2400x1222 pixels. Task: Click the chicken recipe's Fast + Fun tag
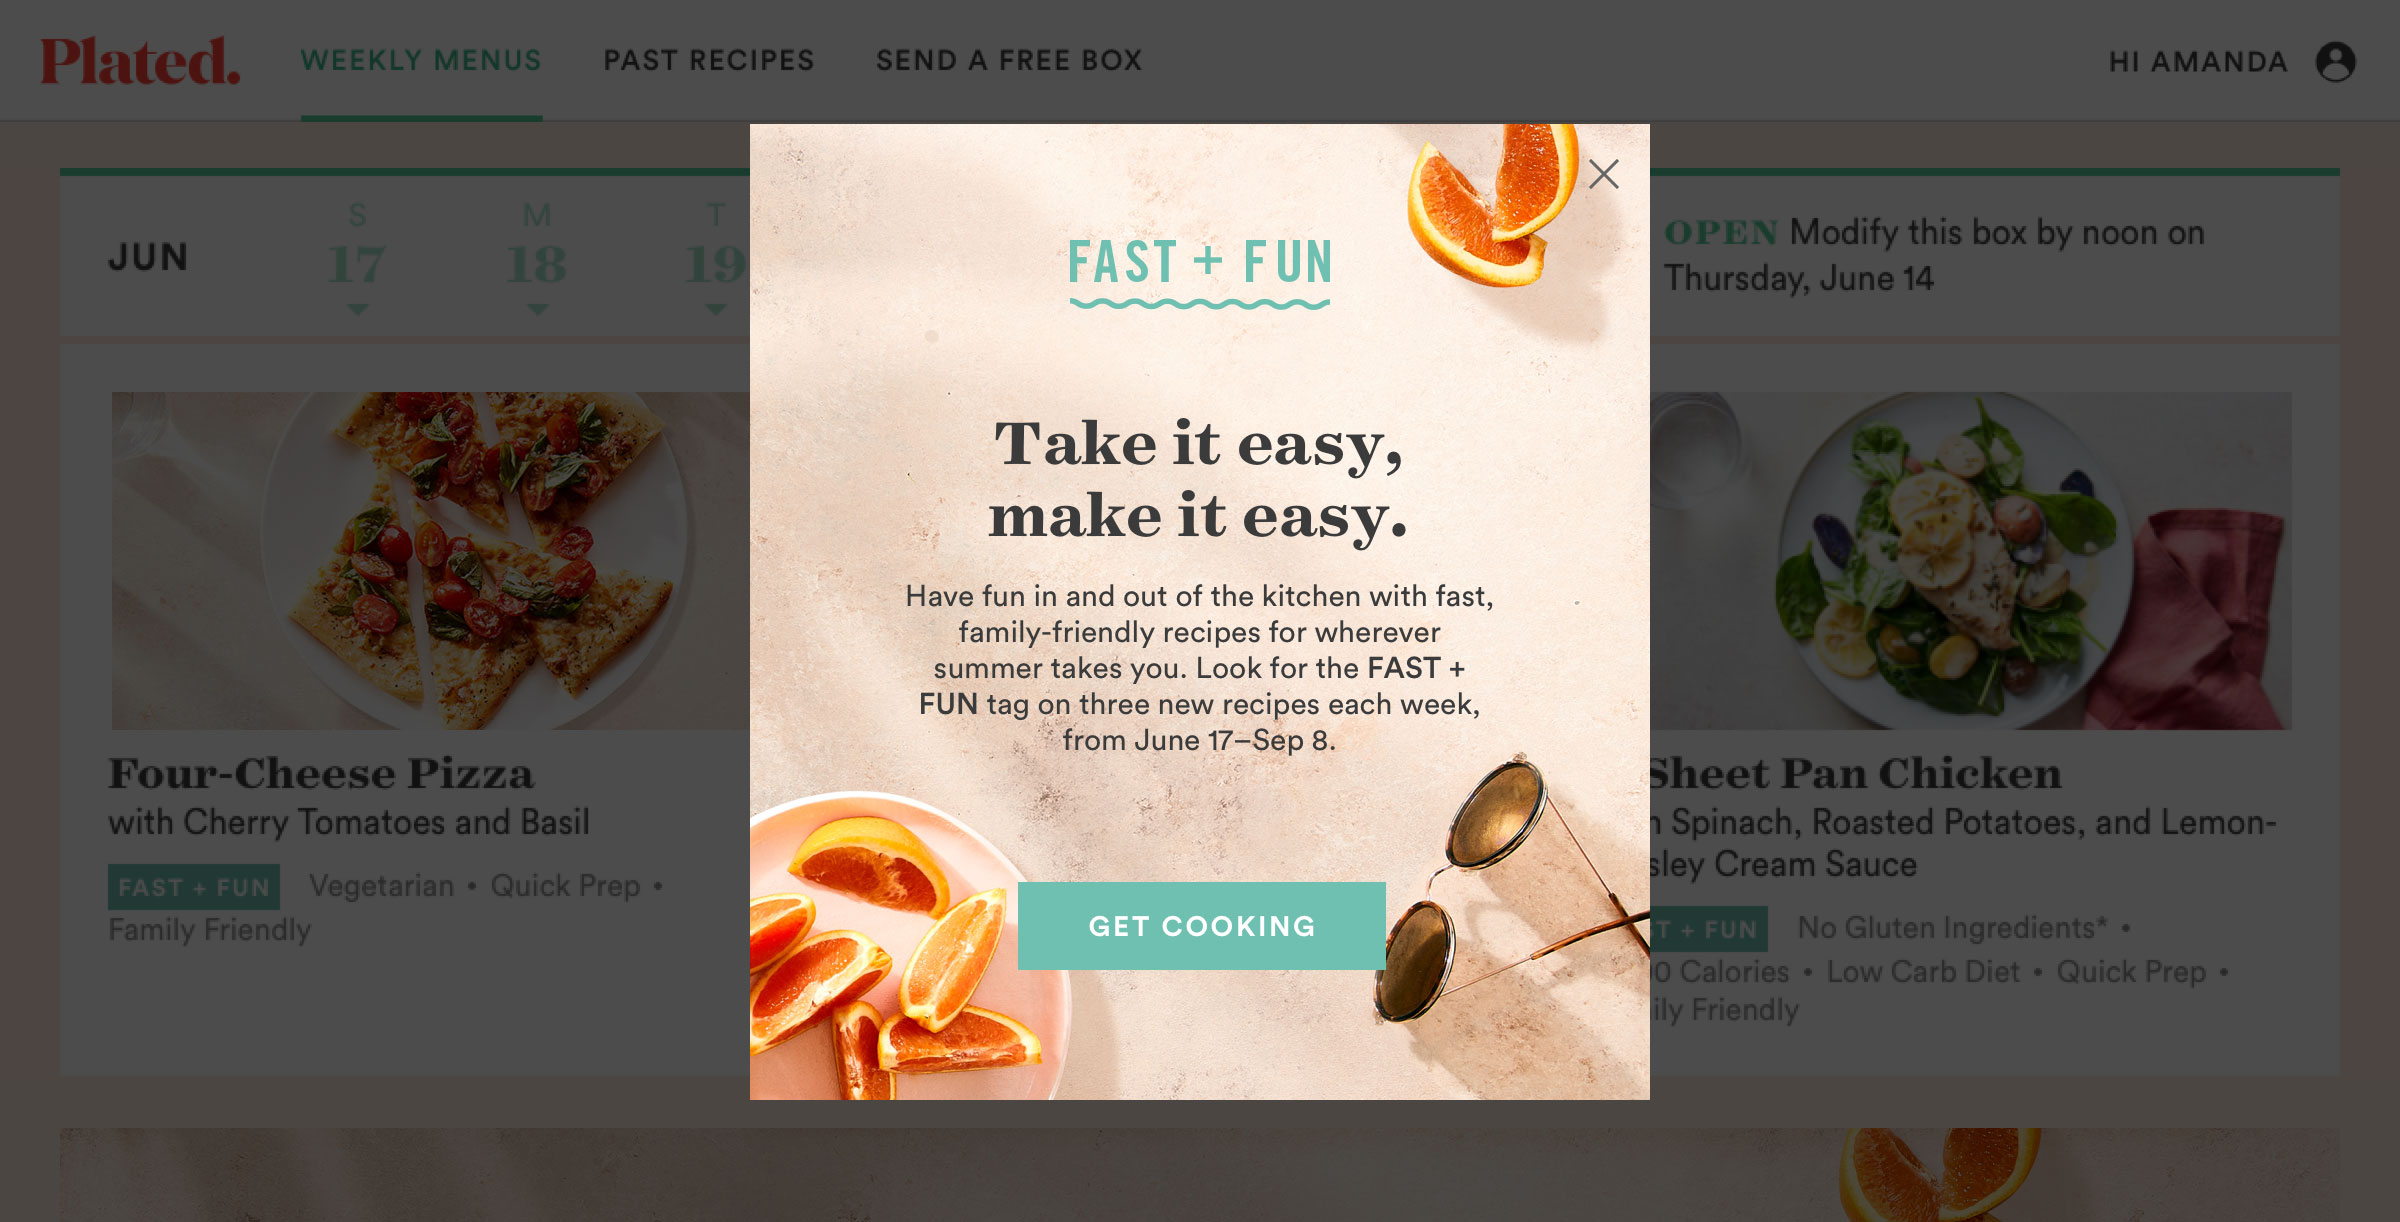tap(1709, 929)
